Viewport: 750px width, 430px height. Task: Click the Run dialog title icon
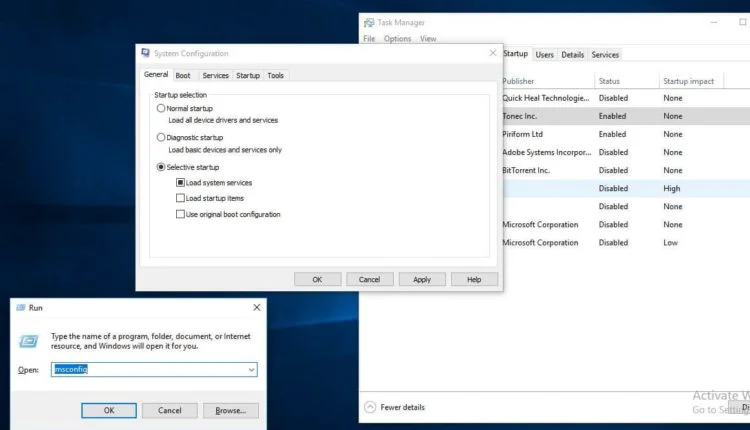pos(21,308)
